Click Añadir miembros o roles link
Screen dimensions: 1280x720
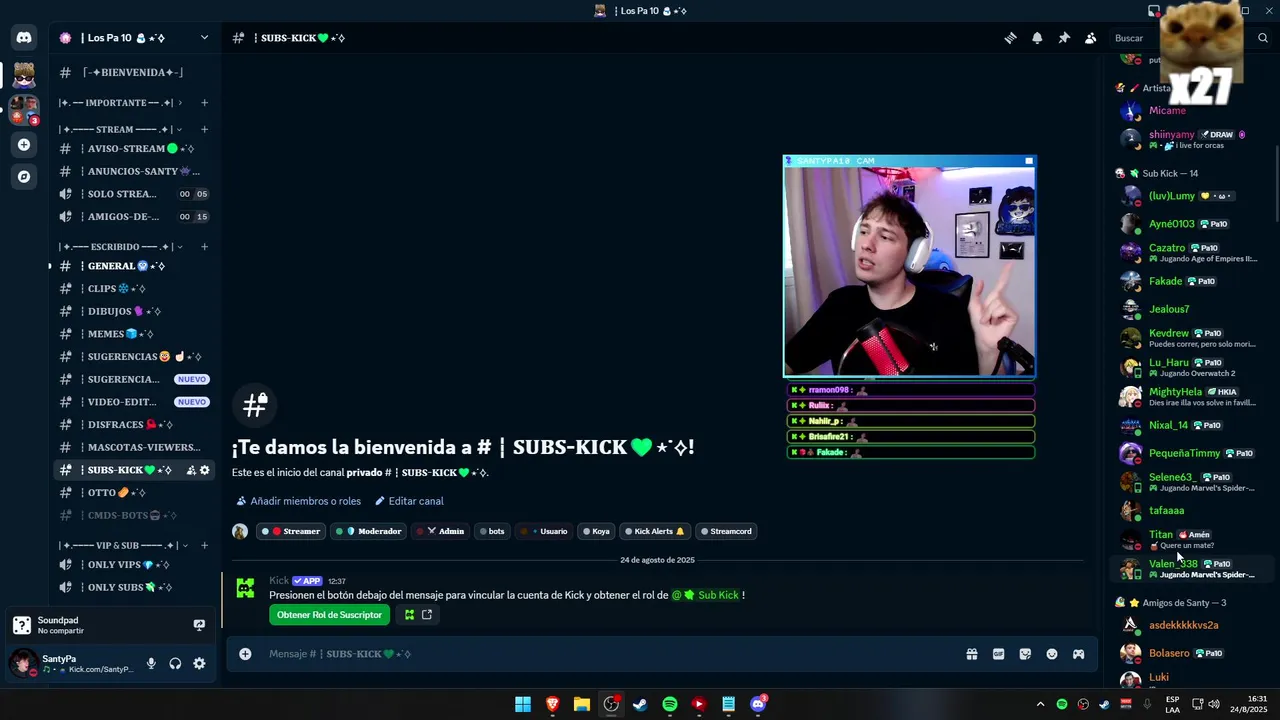pos(298,501)
